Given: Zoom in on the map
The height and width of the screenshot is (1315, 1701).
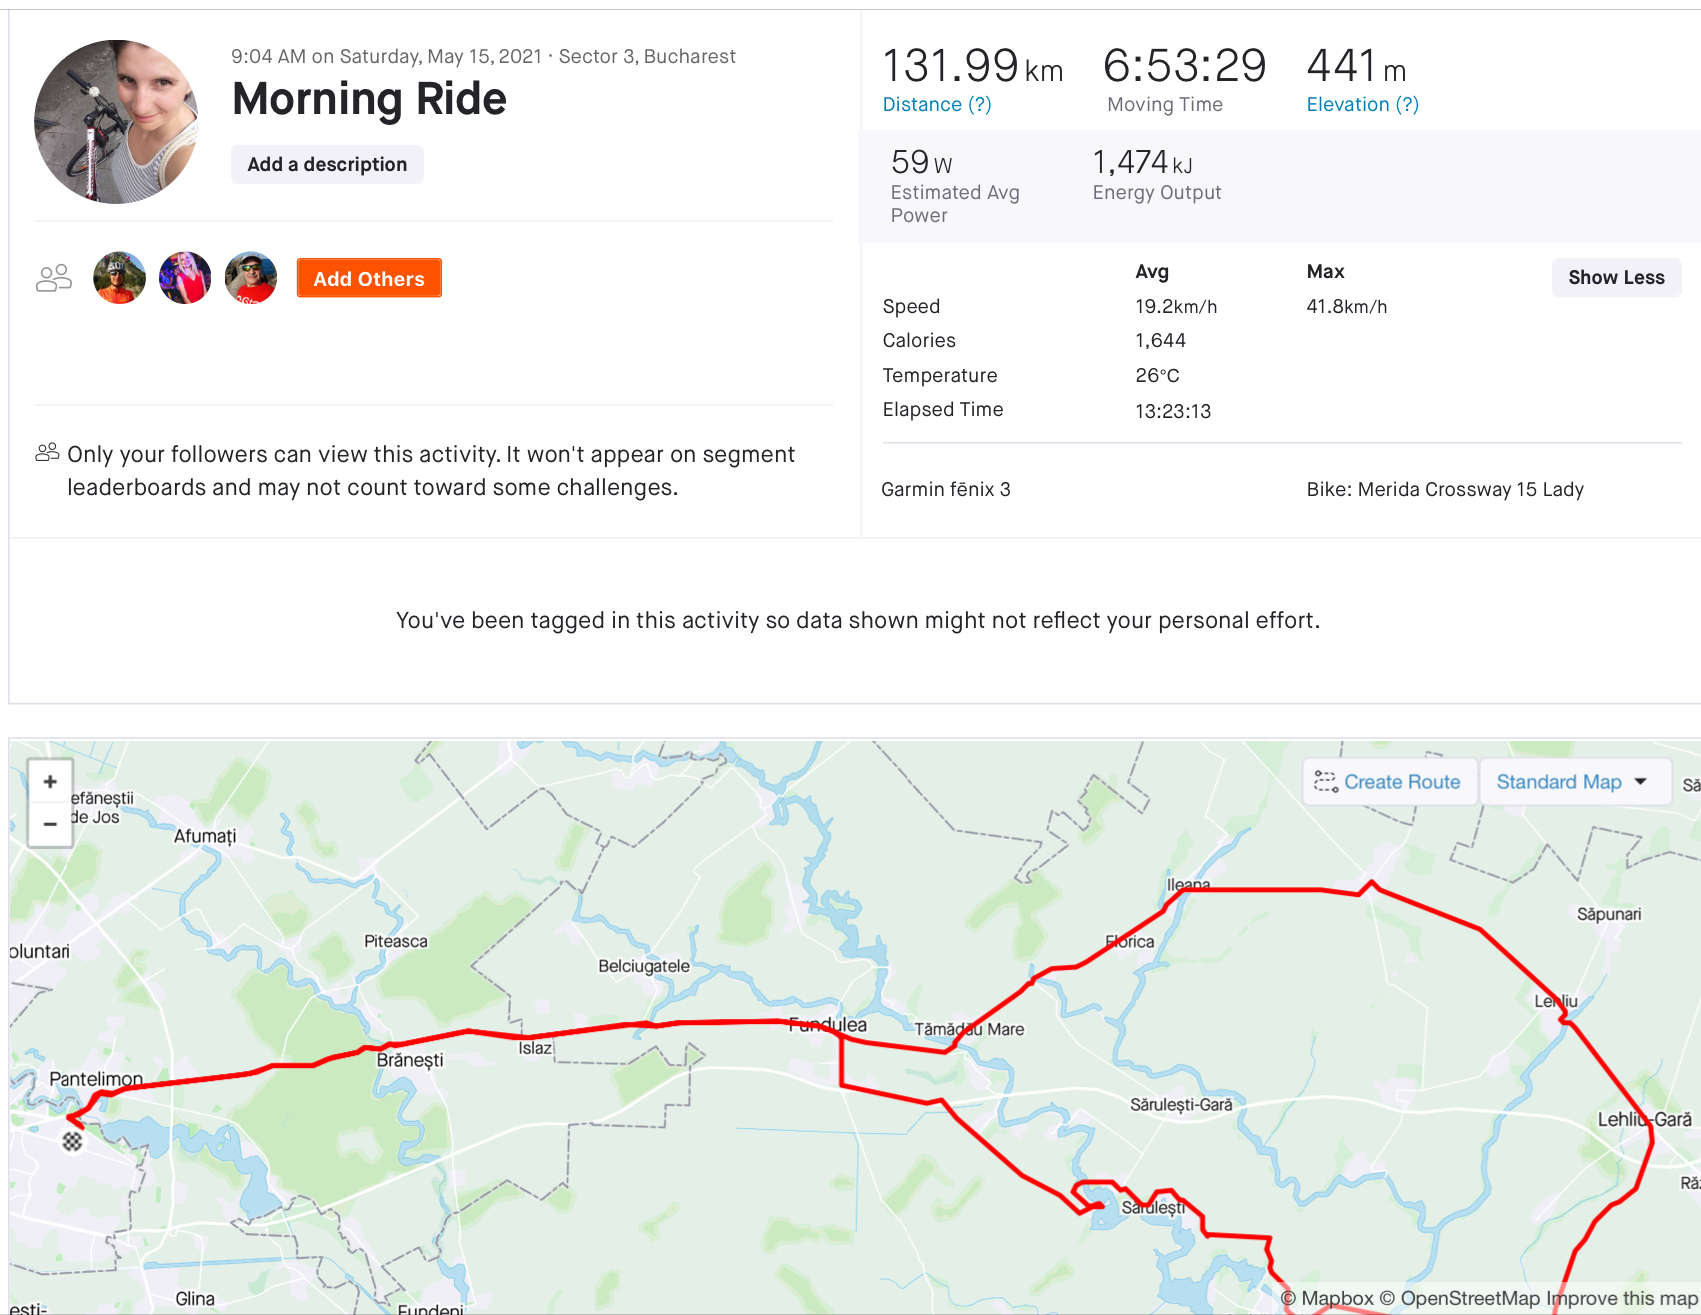Looking at the screenshot, I should point(50,782).
